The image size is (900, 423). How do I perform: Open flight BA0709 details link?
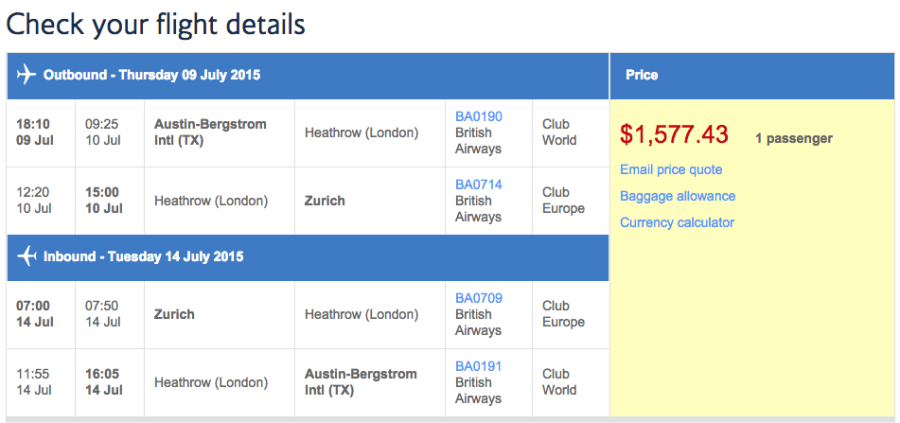coord(479,298)
